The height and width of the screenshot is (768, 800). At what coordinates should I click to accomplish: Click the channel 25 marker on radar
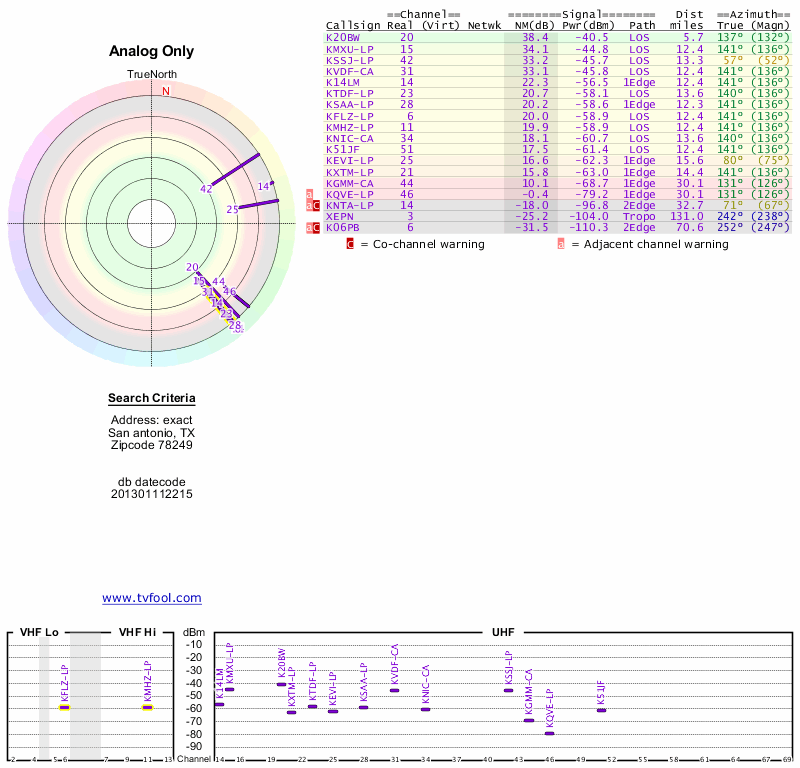(x=233, y=209)
